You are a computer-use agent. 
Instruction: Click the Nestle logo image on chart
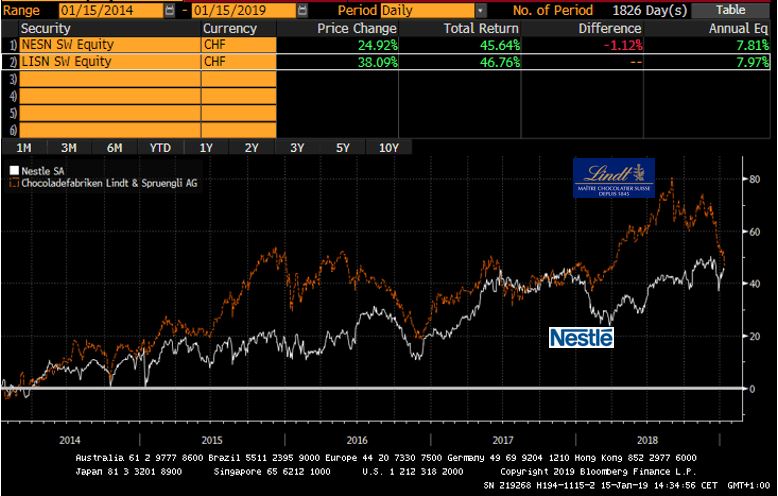point(581,337)
